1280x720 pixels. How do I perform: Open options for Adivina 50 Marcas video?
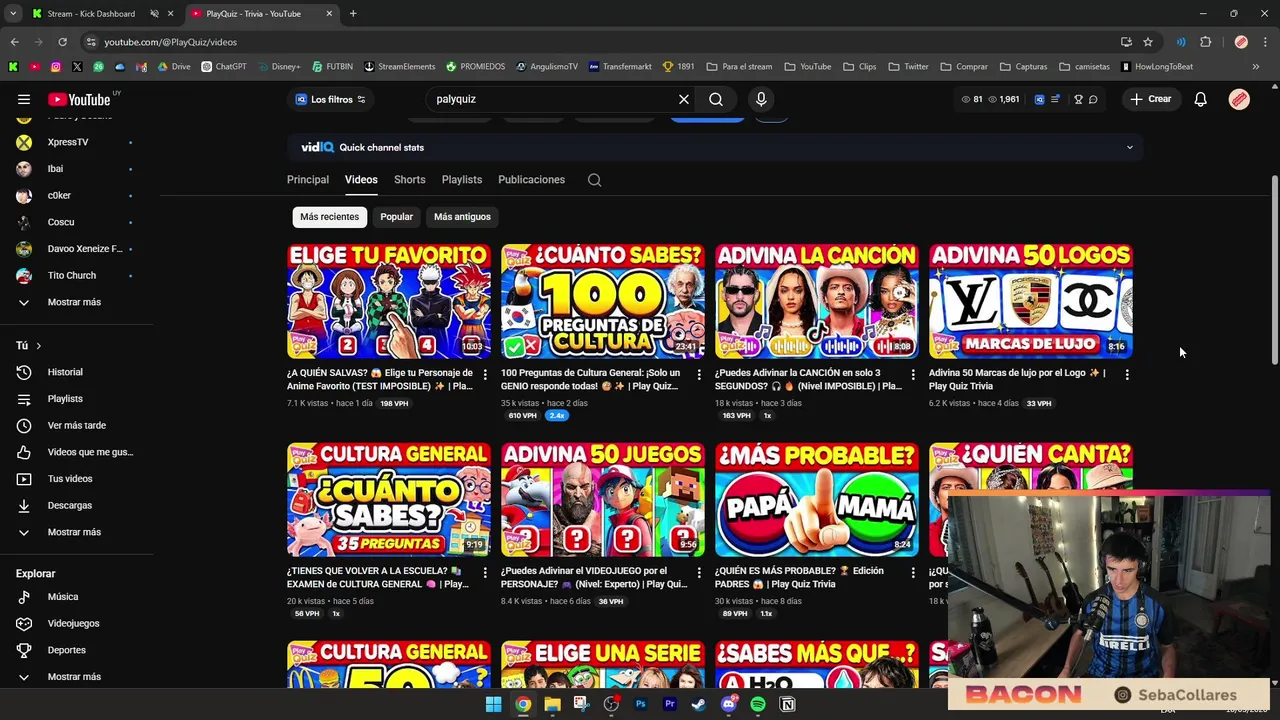pos(1127,374)
